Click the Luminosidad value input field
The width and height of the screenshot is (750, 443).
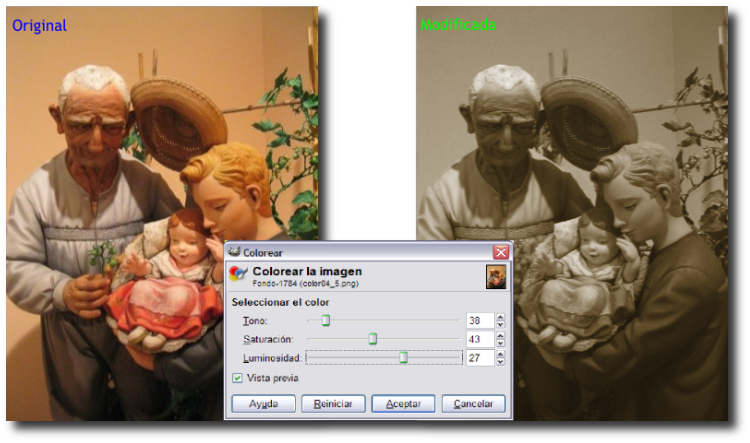coord(479,357)
